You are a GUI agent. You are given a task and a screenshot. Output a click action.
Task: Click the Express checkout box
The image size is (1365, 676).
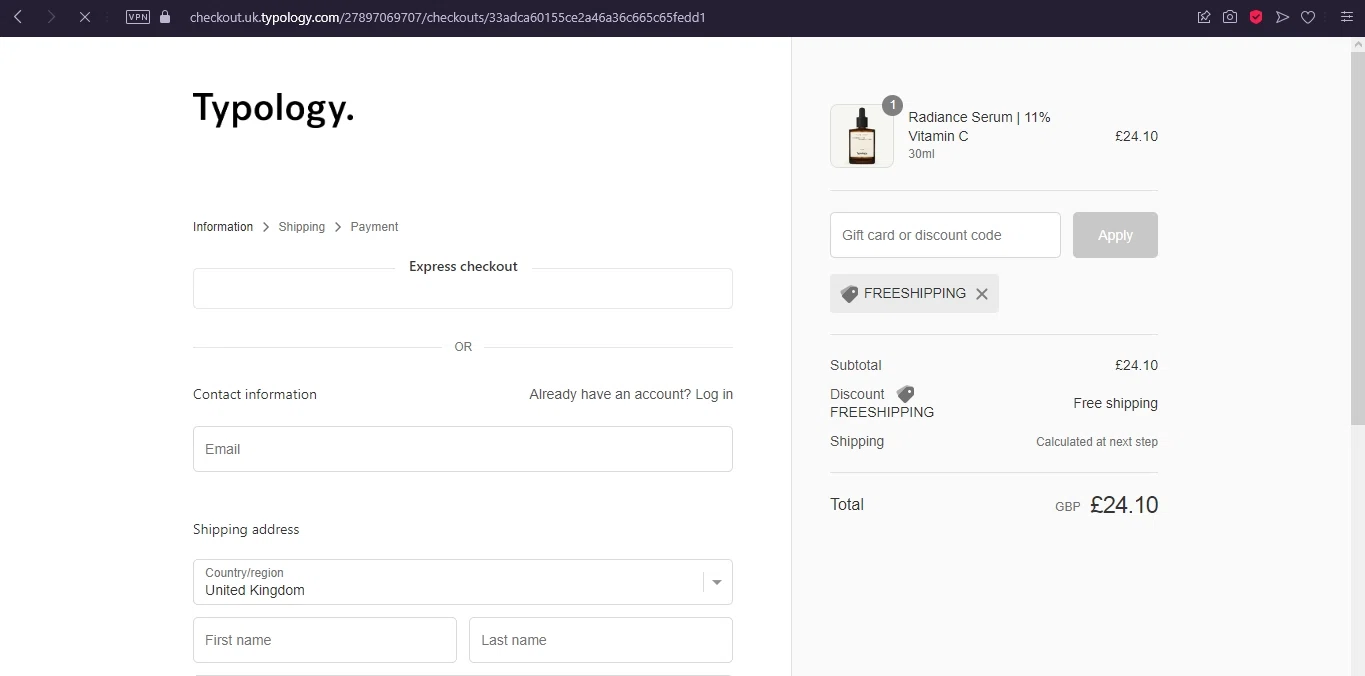pyautogui.click(x=463, y=288)
